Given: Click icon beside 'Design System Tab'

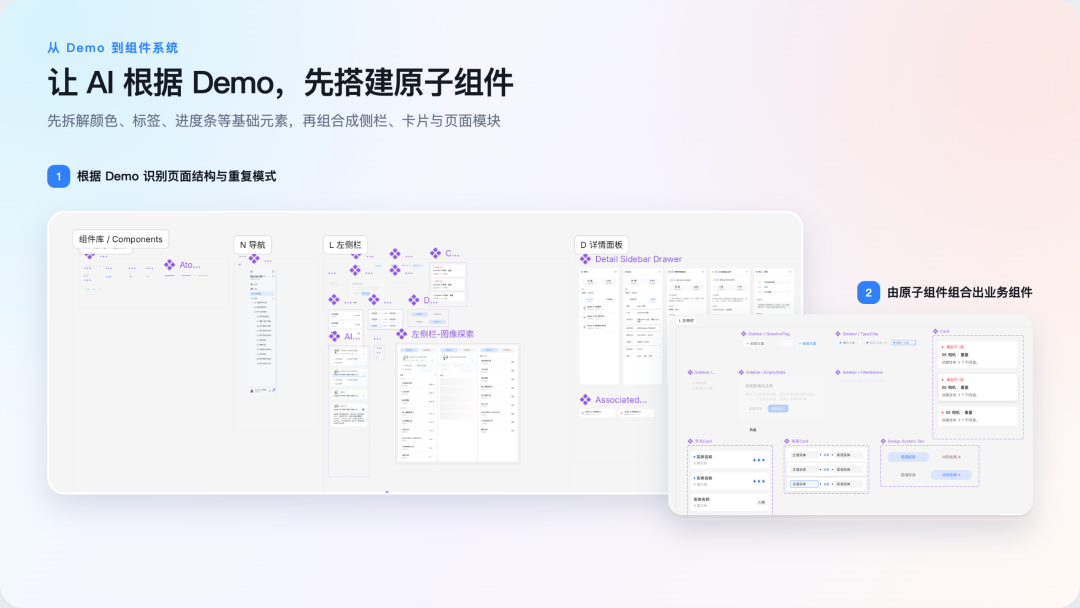Looking at the screenshot, I should [883, 441].
